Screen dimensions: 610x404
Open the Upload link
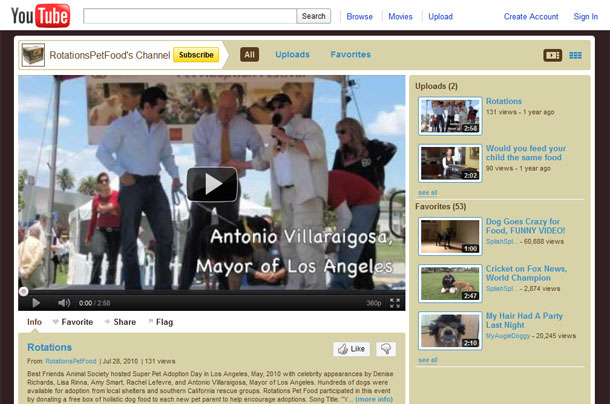[x=440, y=16]
